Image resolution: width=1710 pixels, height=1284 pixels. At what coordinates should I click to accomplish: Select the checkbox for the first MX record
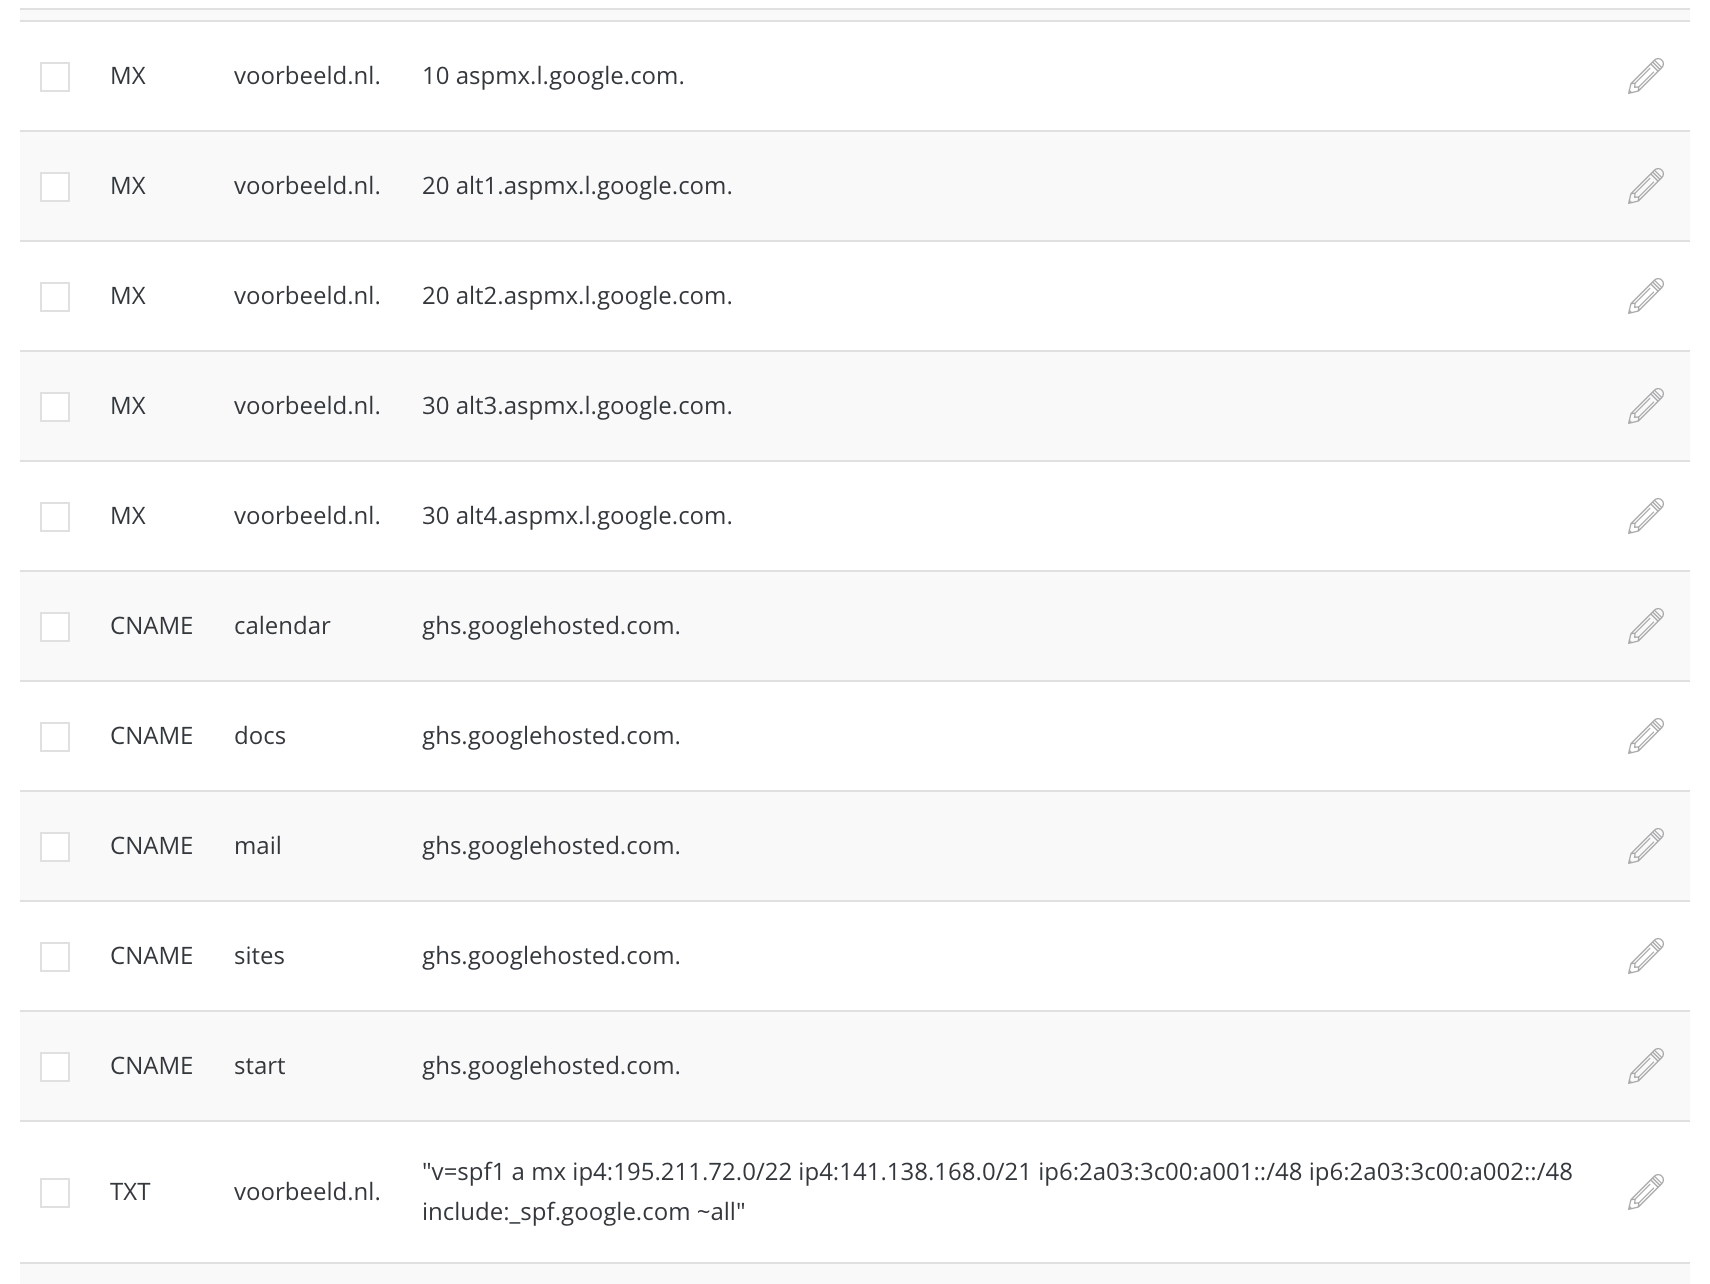tap(54, 75)
